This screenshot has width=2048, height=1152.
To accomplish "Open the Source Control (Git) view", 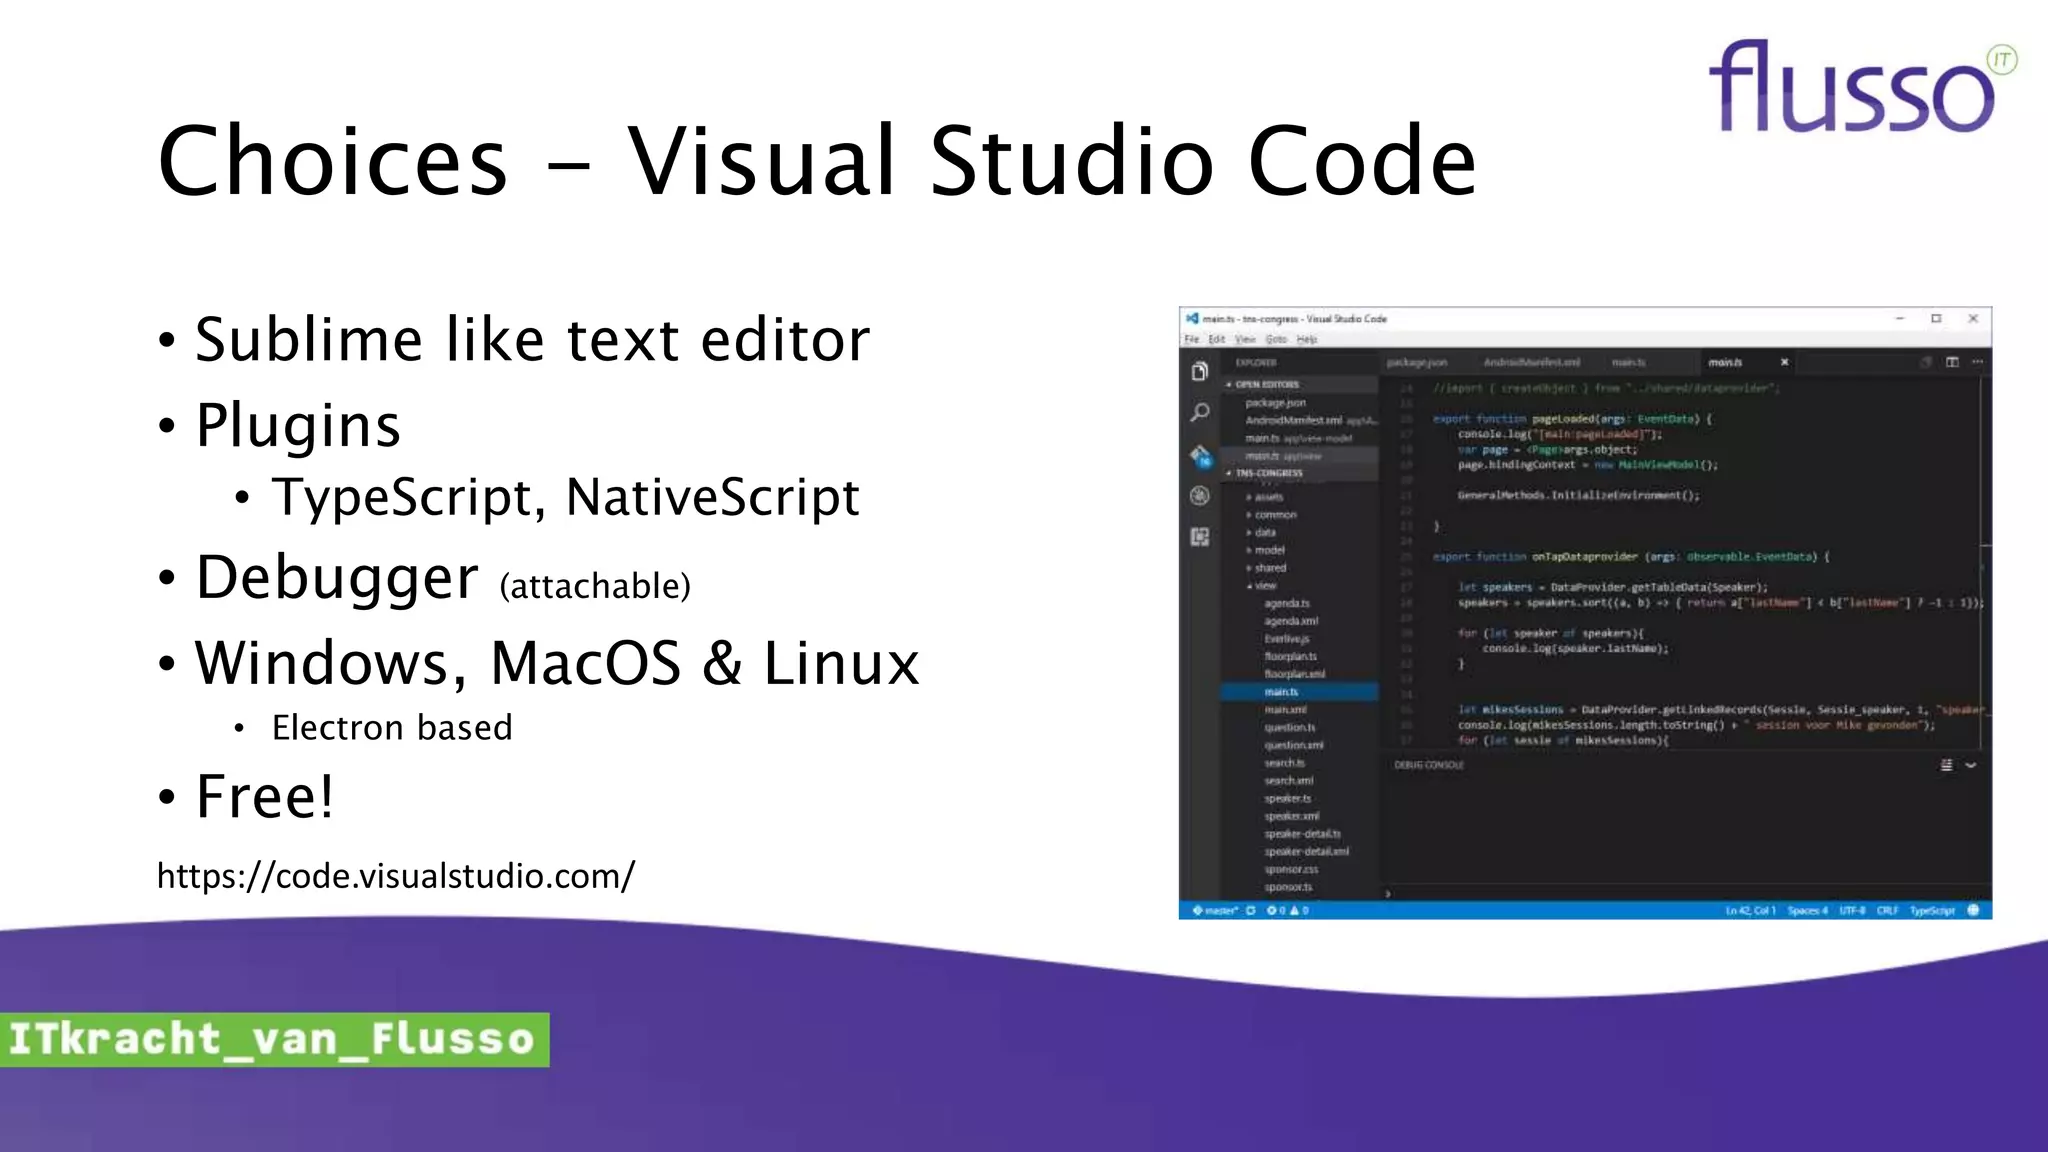I will click(1200, 456).
